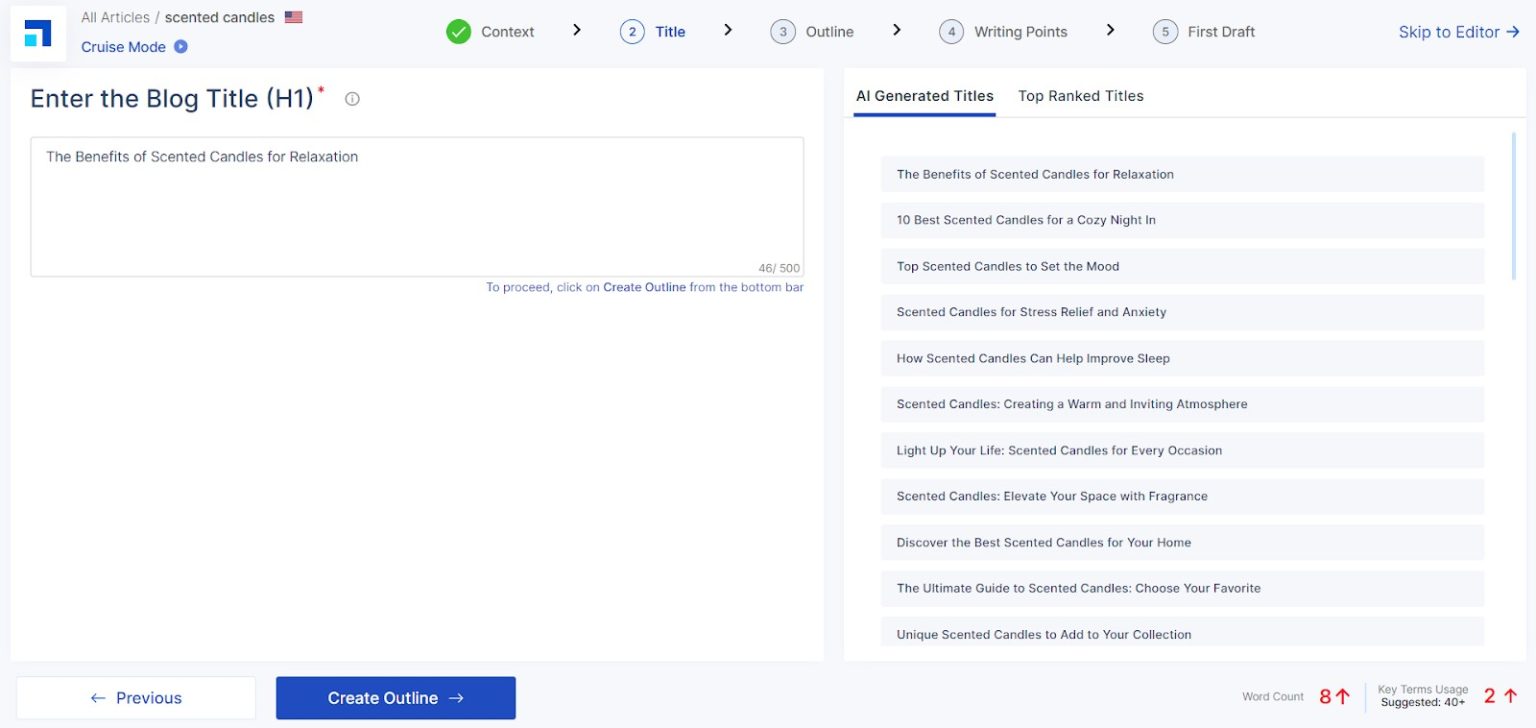Open the AI Generated Titles tab
Screen dimensions: 1536x728
tap(924, 95)
